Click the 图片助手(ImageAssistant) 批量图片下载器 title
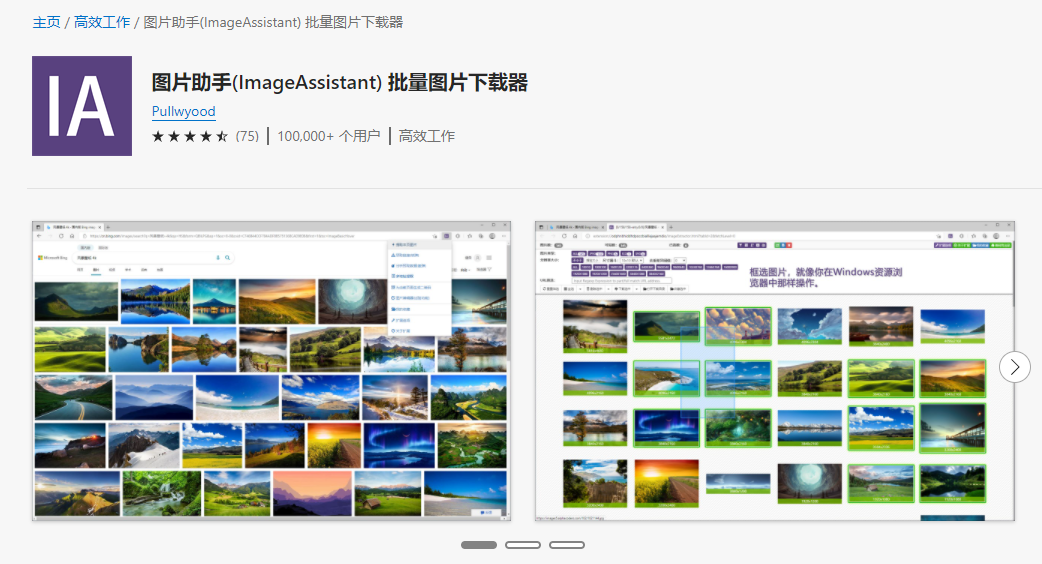The image size is (1042, 564). tap(339, 82)
